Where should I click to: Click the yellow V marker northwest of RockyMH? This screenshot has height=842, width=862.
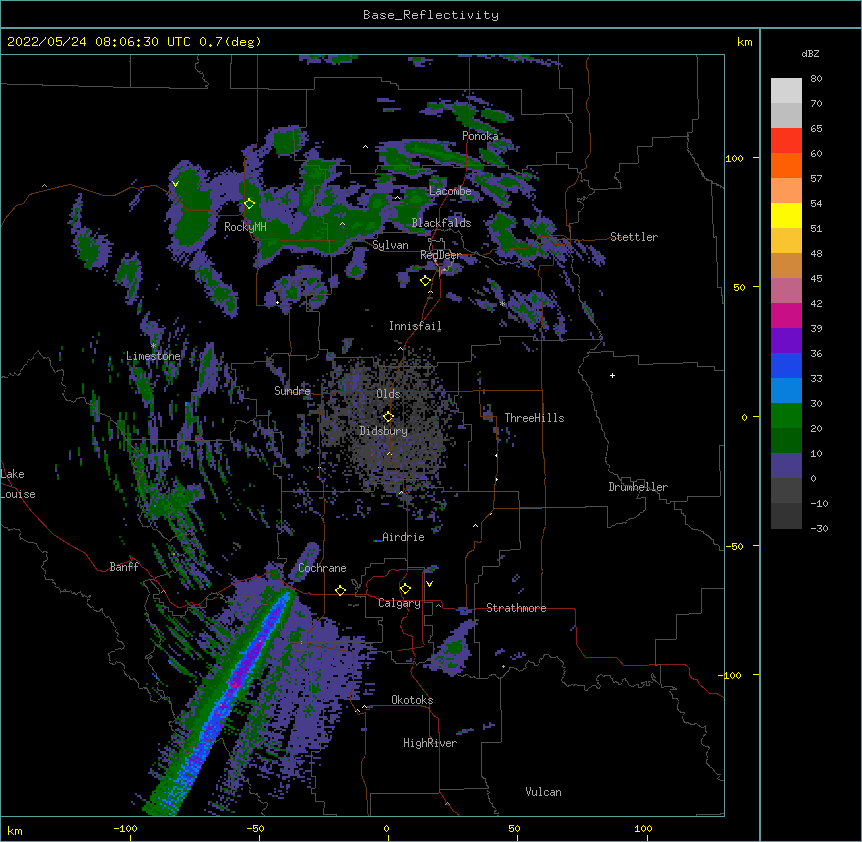coord(175,184)
